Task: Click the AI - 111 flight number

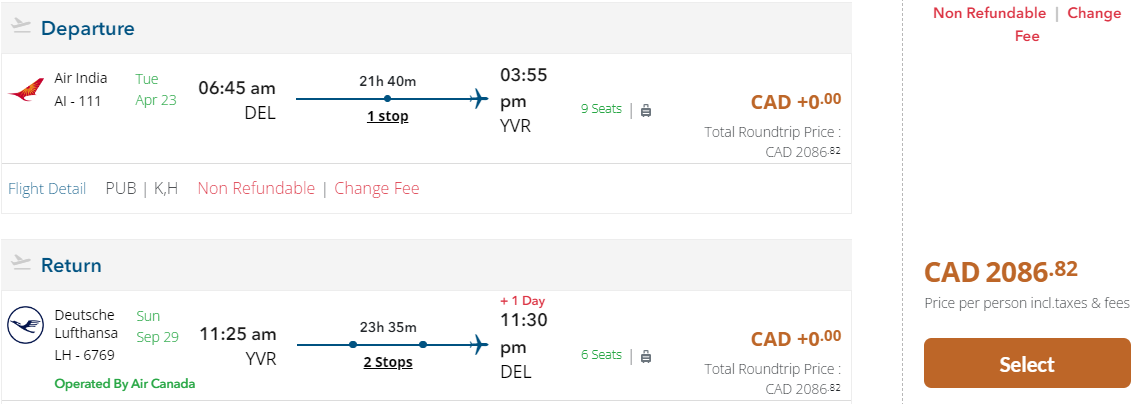Action: [x=78, y=100]
